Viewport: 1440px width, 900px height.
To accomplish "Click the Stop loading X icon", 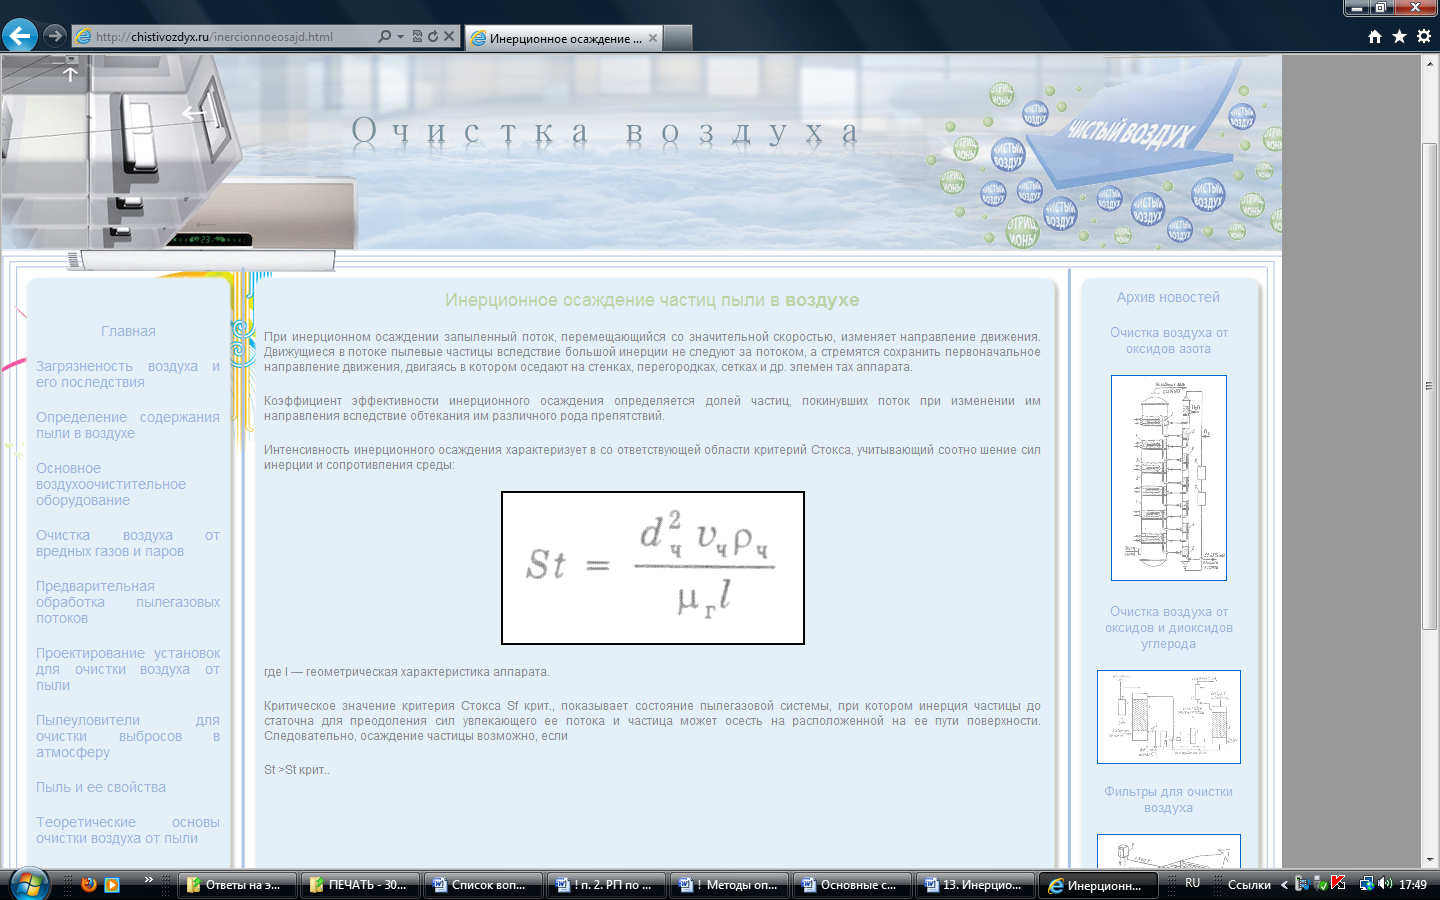I will point(449,36).
